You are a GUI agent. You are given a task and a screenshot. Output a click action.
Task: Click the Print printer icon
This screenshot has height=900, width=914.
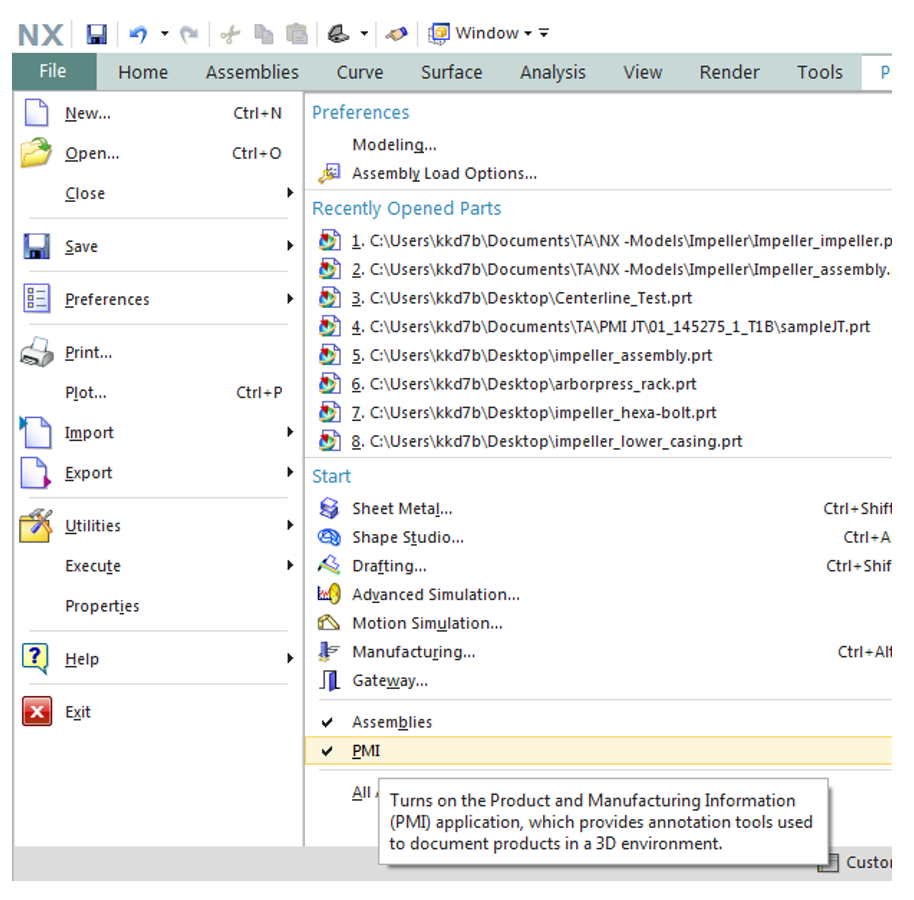36,352
